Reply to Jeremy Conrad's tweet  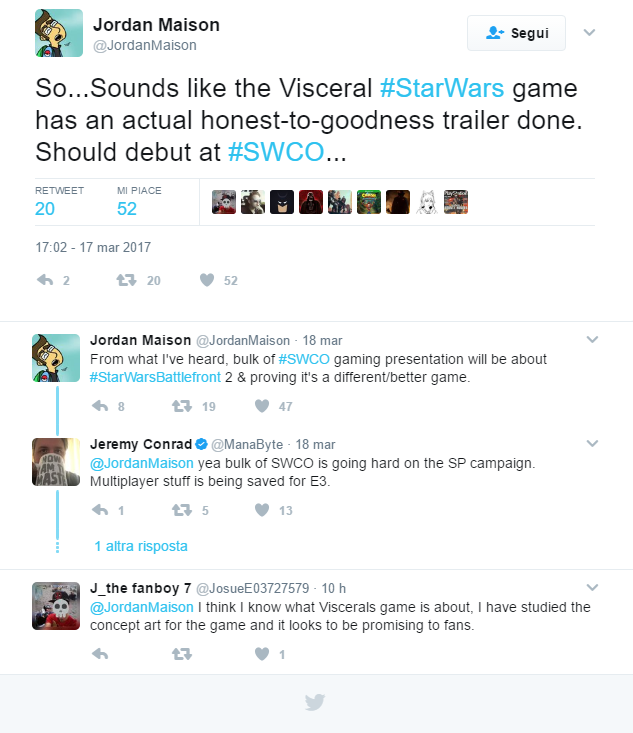coord(99,510)
